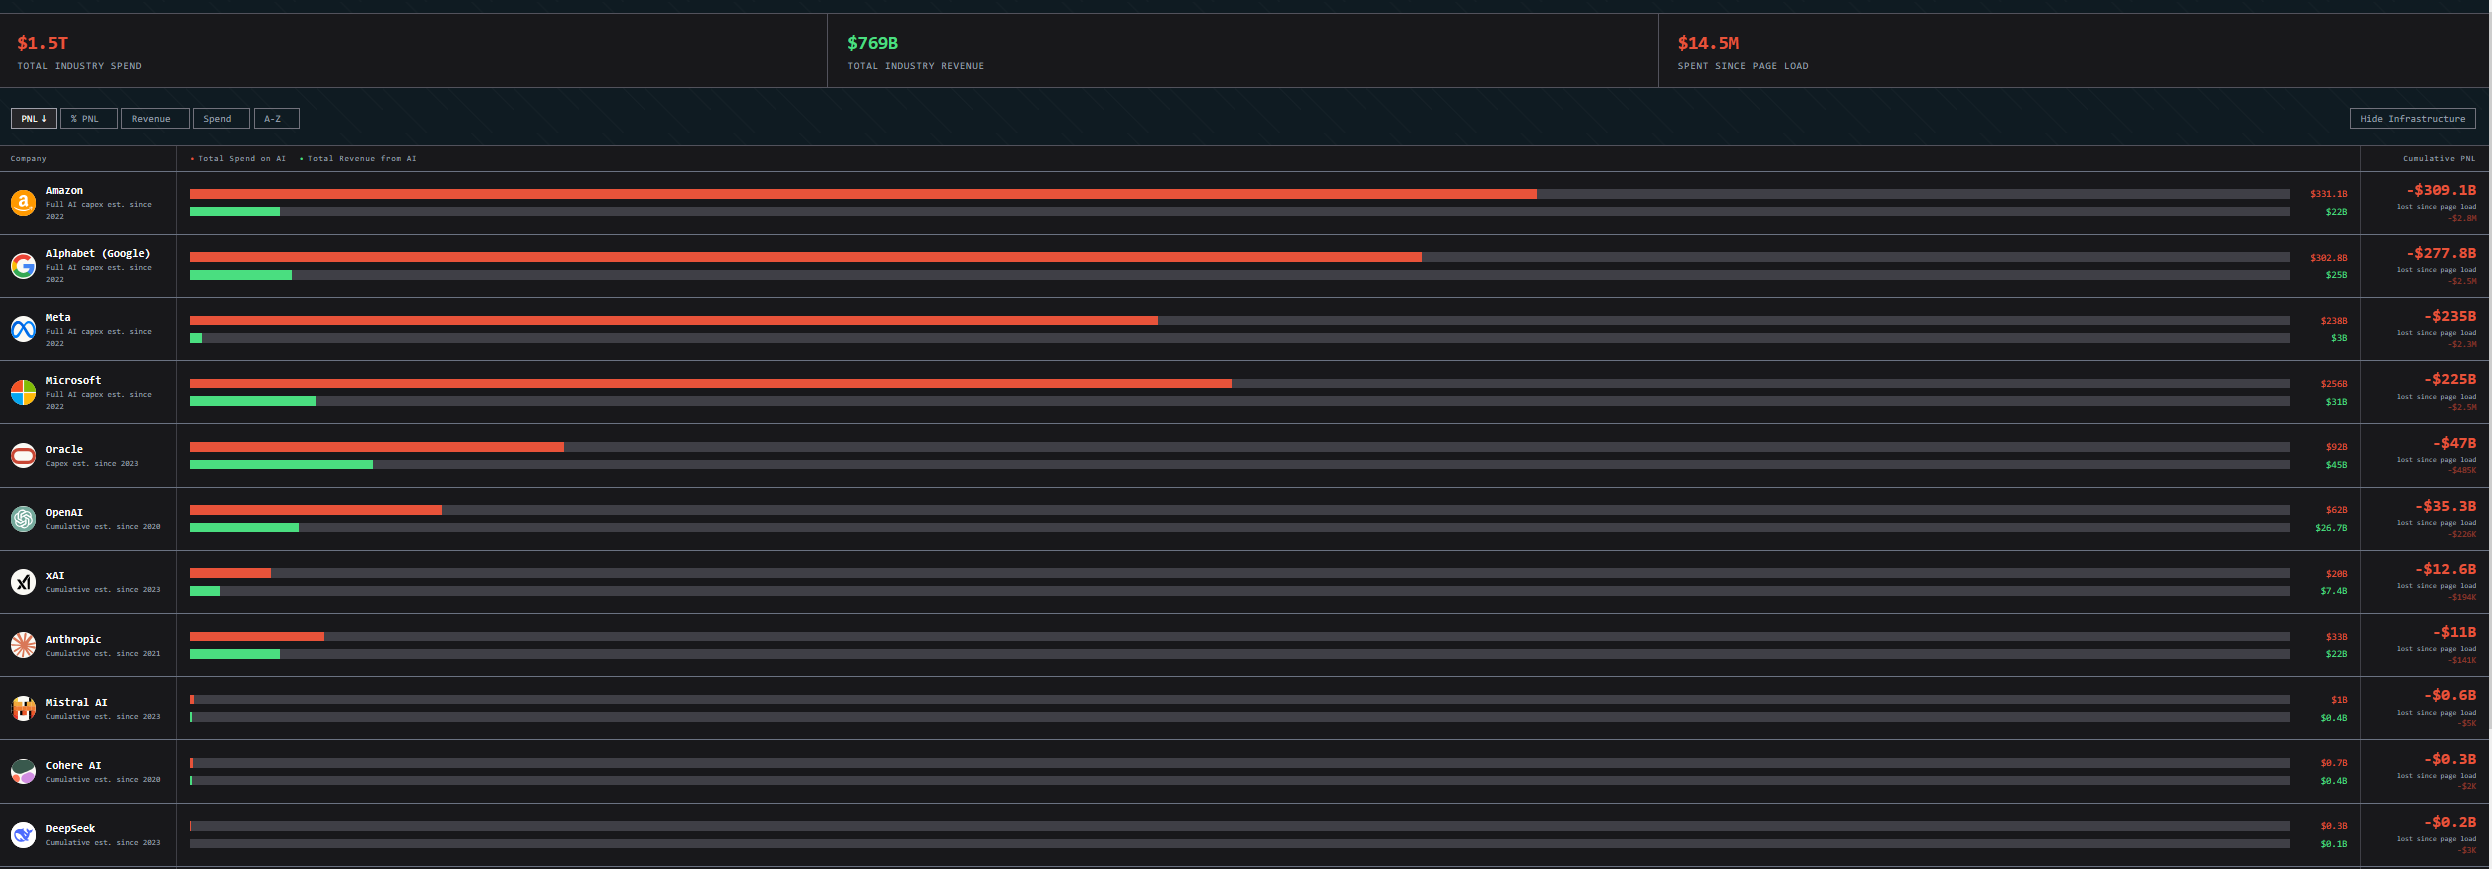Click the OpenAI logo icon

(23, 518)
